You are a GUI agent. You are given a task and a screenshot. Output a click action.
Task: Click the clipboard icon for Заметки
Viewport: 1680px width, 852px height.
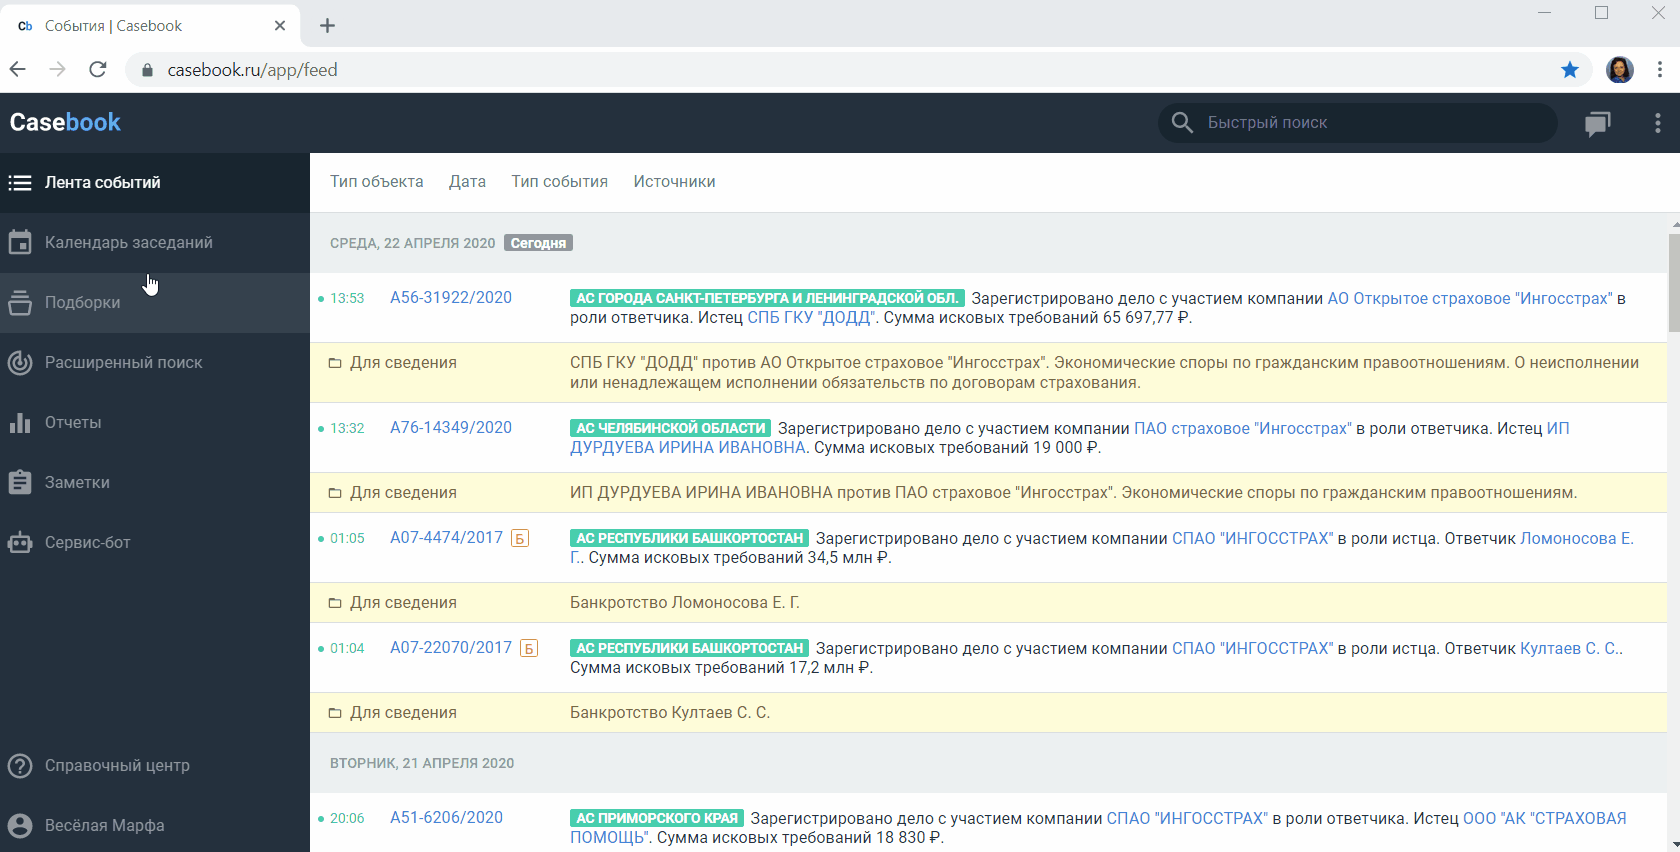[x=20, y=482]
